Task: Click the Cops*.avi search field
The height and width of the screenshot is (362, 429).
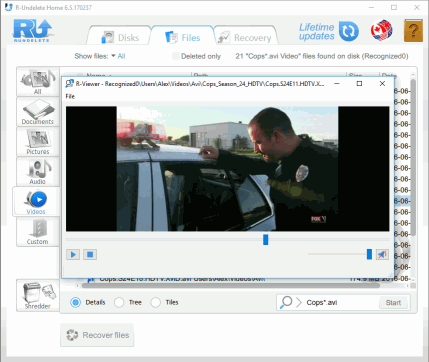Action: pyautogui.click(x=340, y=303)
